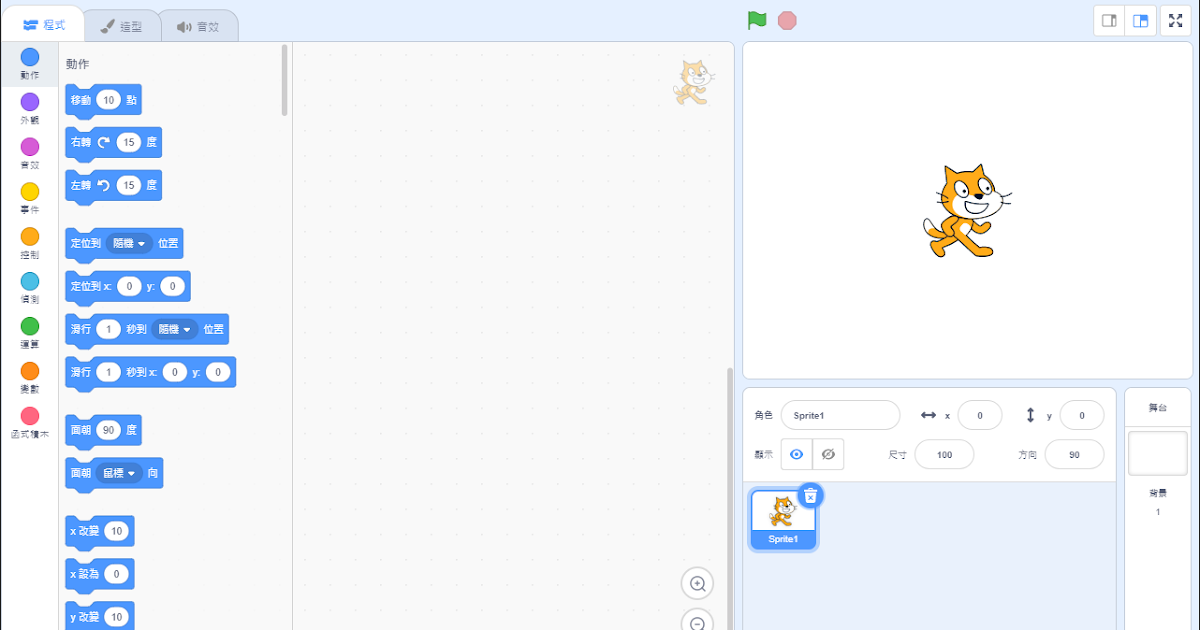Zoom in on the code workspace
Viewport: 1200px width, 630px height.
click(697, 583)
